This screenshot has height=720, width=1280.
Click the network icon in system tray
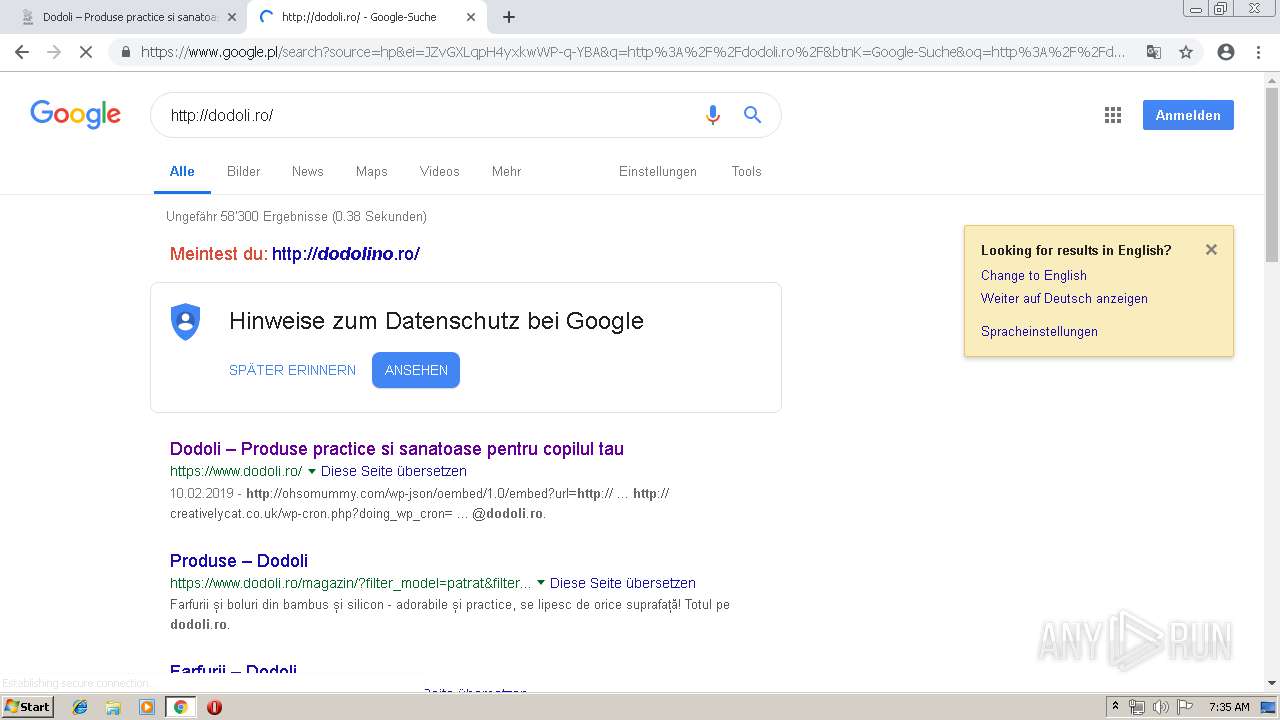[x=1137, y=707]
